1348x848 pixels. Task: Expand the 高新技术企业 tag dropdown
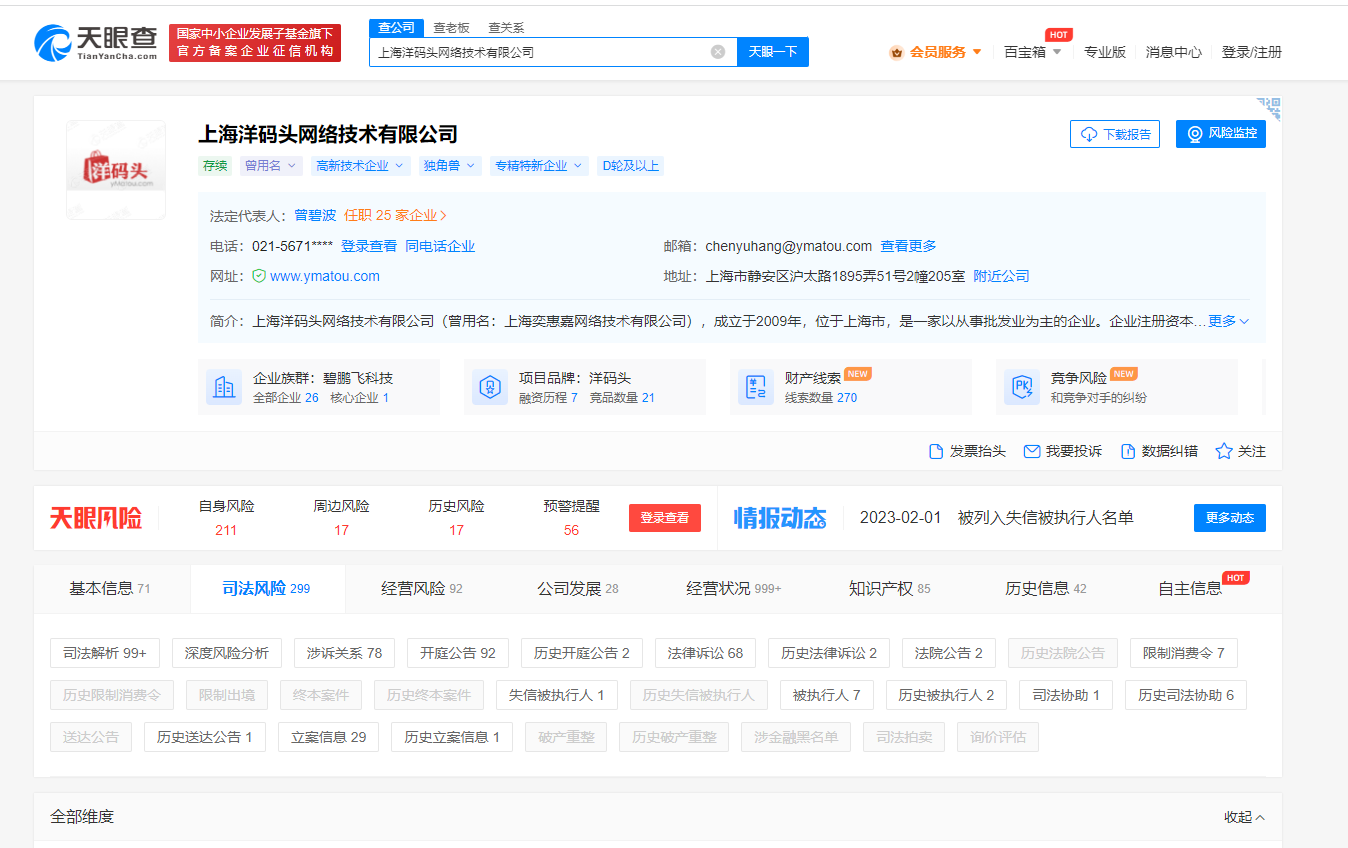(x=358, y=166)
